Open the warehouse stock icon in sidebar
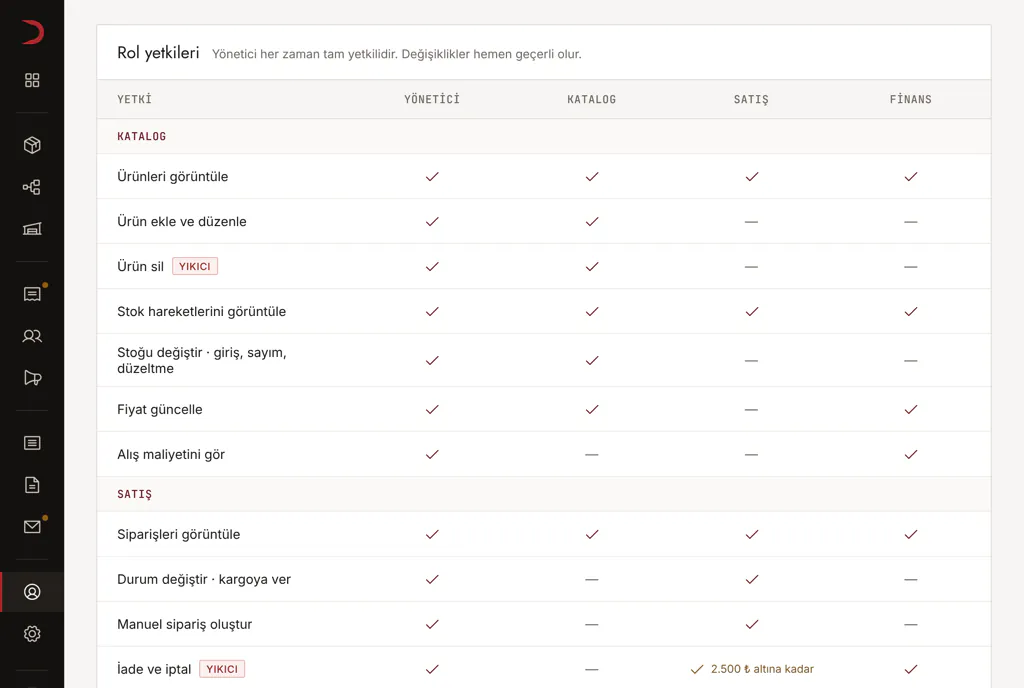Viewport: 1024px width, 688px height. coord(32,228)
